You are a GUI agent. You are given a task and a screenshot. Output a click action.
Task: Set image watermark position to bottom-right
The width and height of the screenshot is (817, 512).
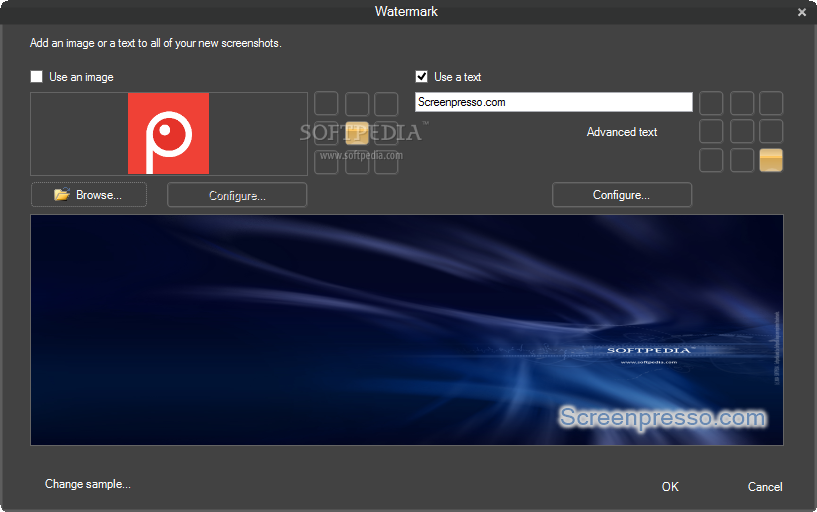point(386,162)
